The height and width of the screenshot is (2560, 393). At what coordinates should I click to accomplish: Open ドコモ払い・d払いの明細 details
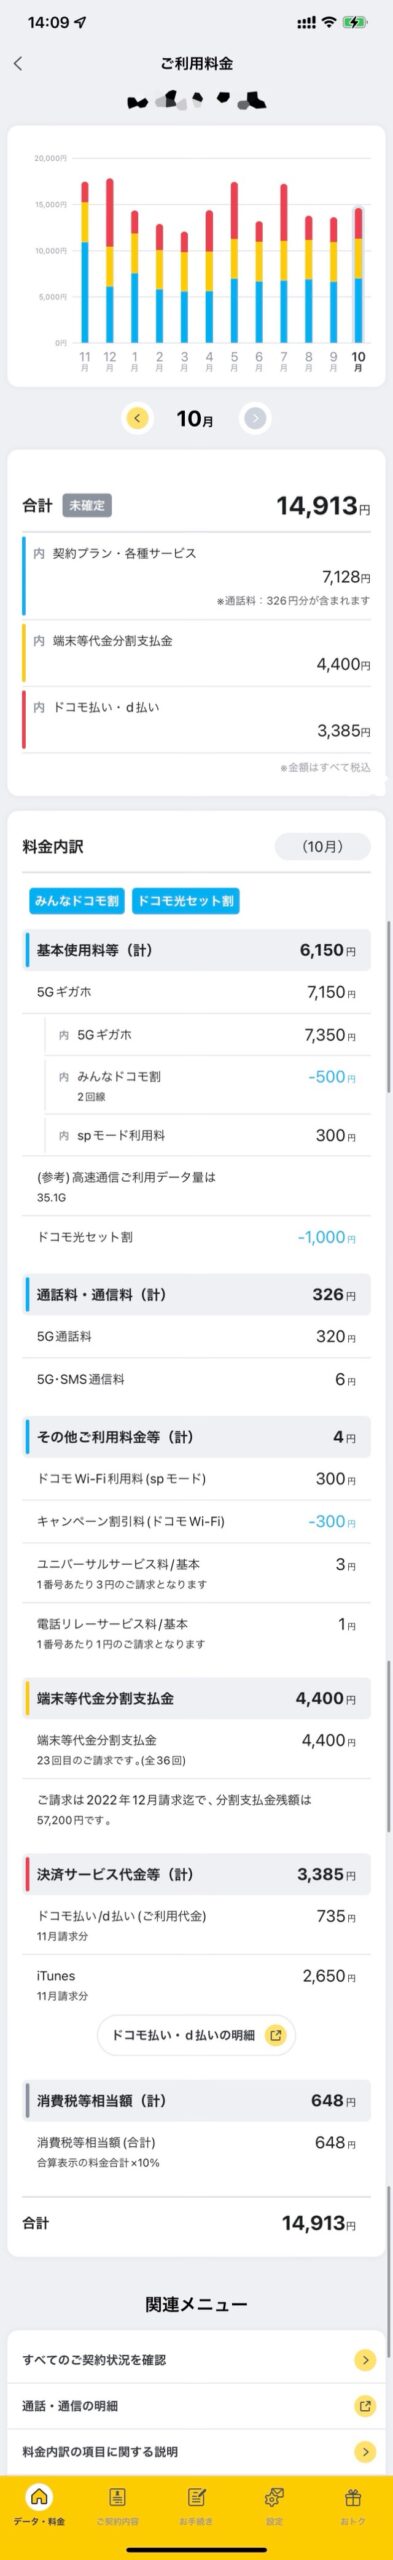(196, 2034)
